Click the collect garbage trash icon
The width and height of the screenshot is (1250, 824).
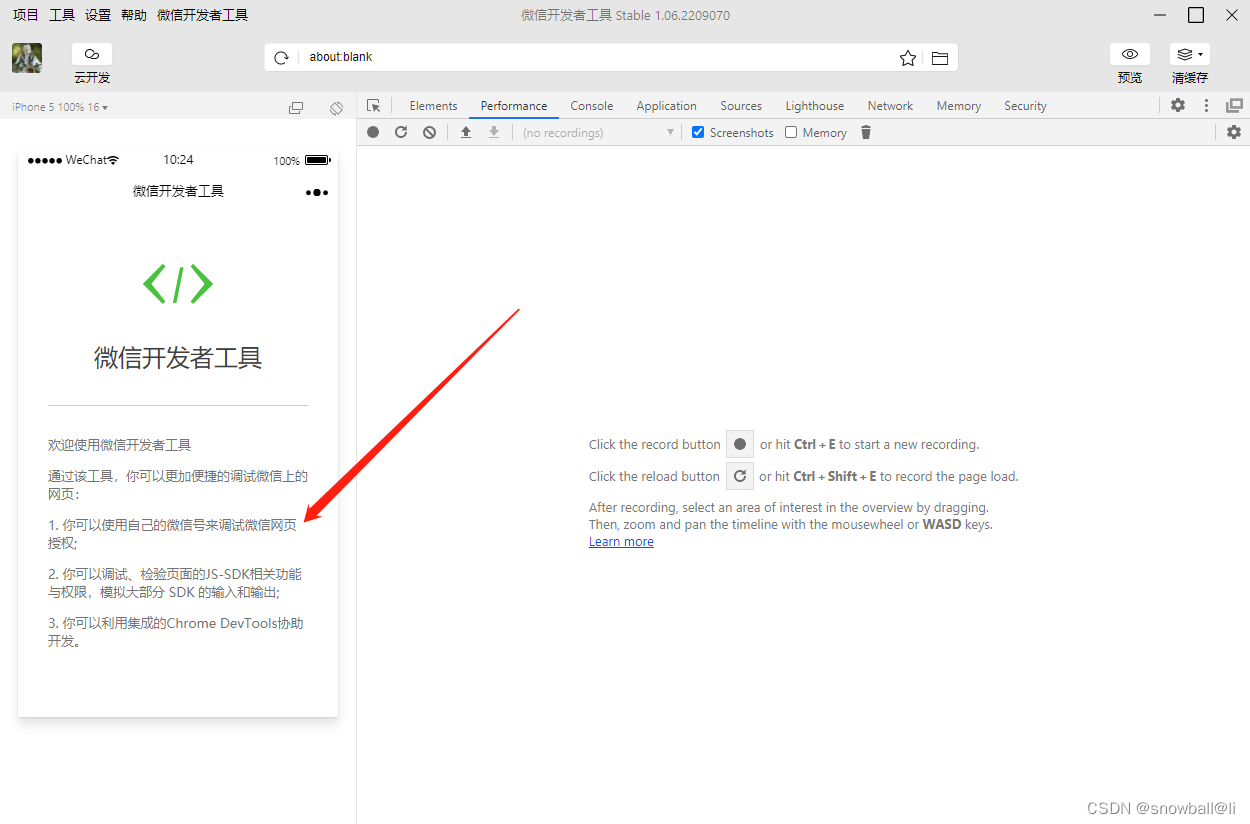coord(866,132)
